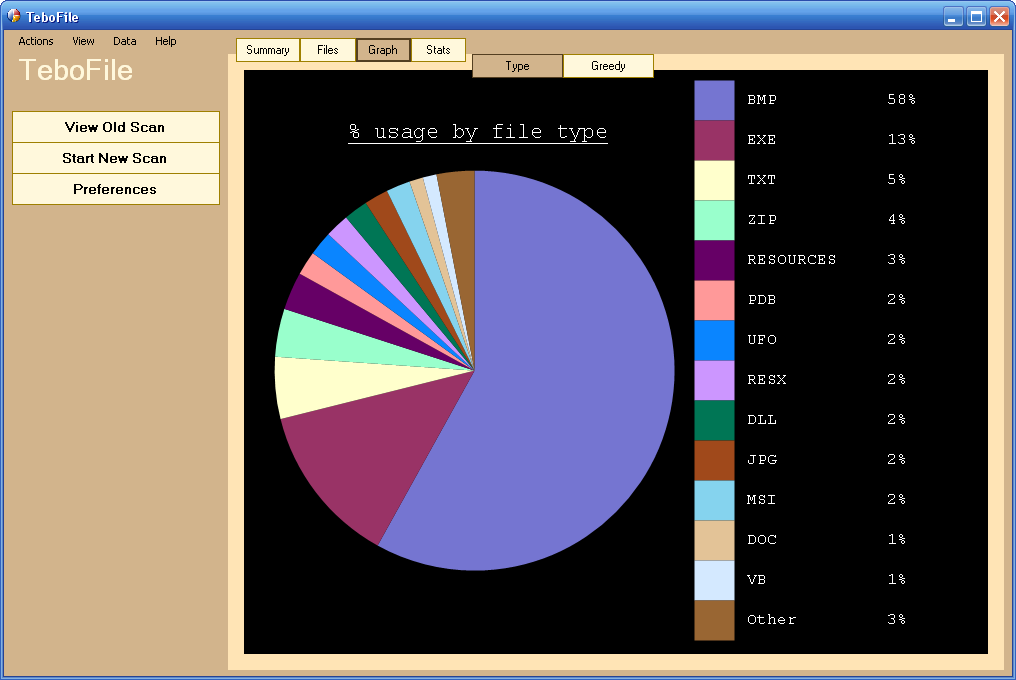The height and width of the screenshot is (680, 1016).
Task: Click the '13%' value
Action: 901,139
